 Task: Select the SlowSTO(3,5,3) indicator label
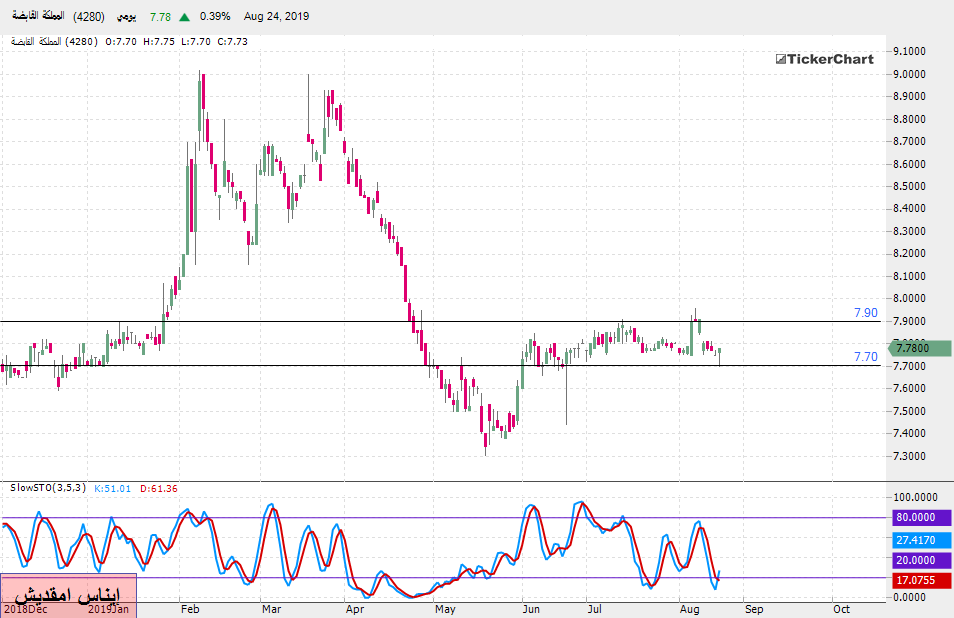pos(47,488)
